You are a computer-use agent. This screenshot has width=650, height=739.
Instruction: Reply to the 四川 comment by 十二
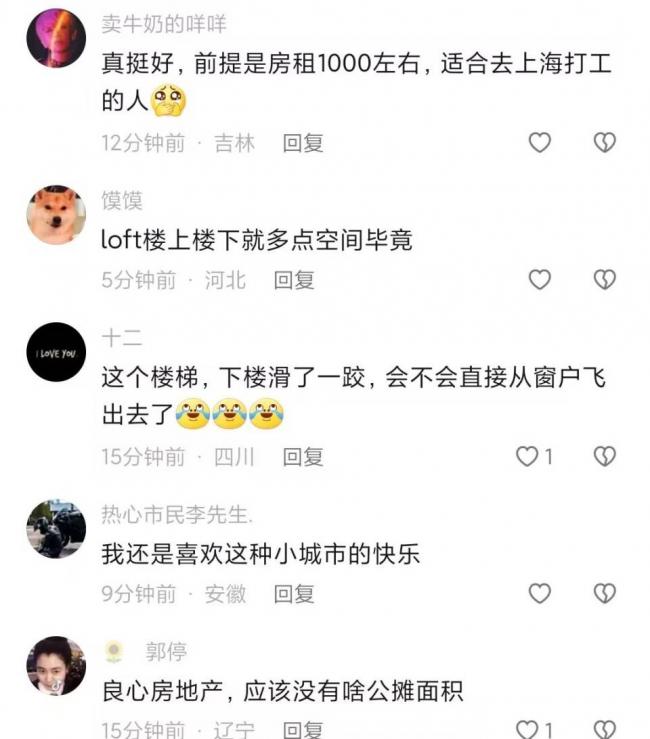[x=303, y=457]
